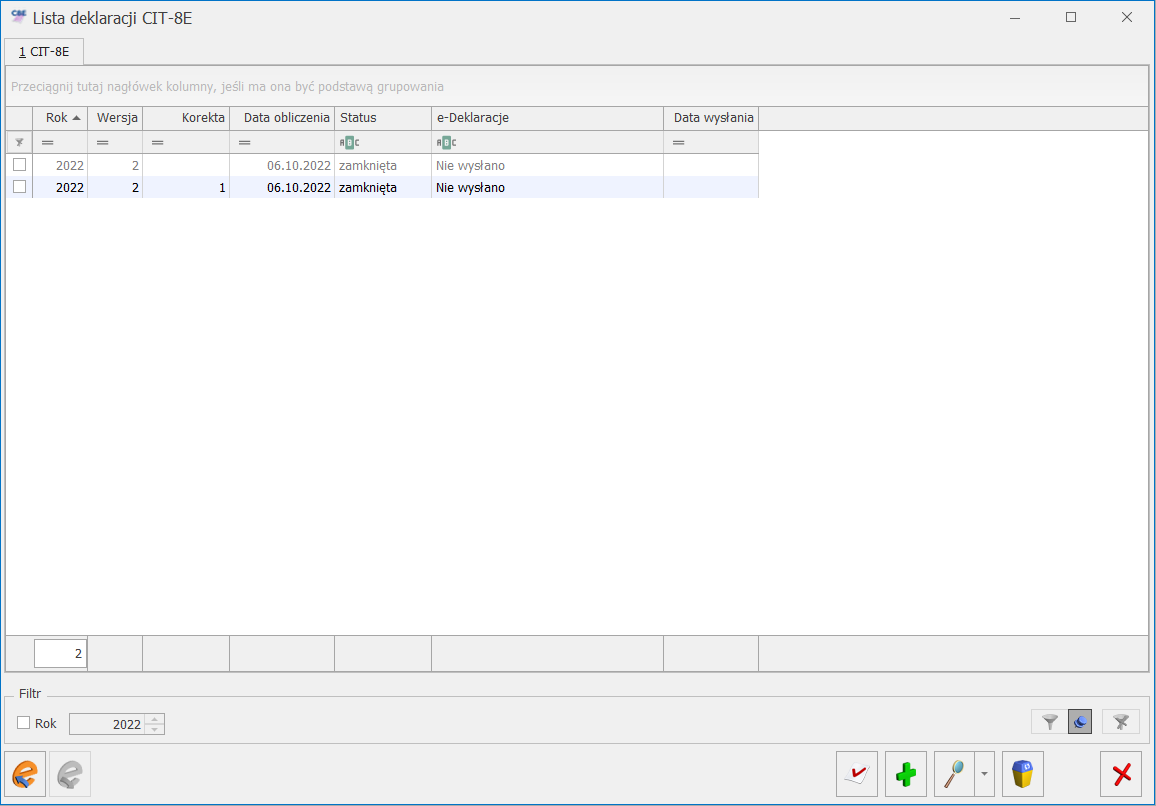
Task: Send declaration to e-Deklaracje system icon
Action: coord(25,774)
